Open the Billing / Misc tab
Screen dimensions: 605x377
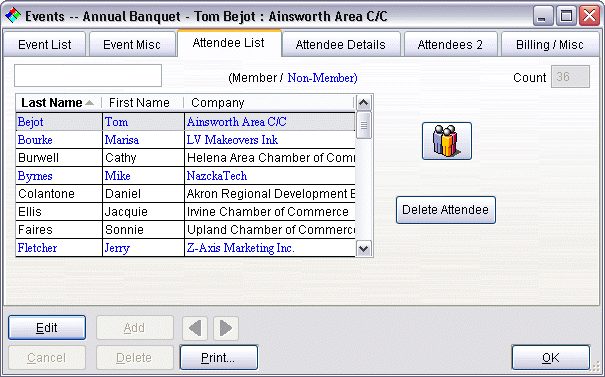point(549,45)
